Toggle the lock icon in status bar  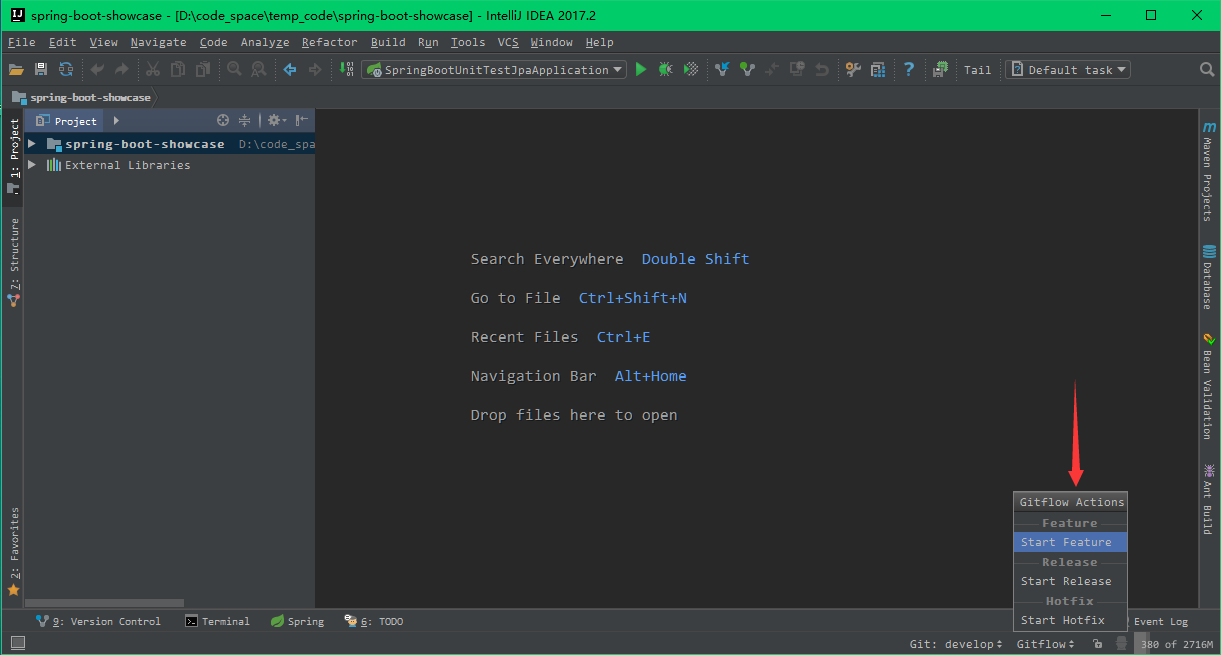pyautogui.click(x=1097, y=644)
